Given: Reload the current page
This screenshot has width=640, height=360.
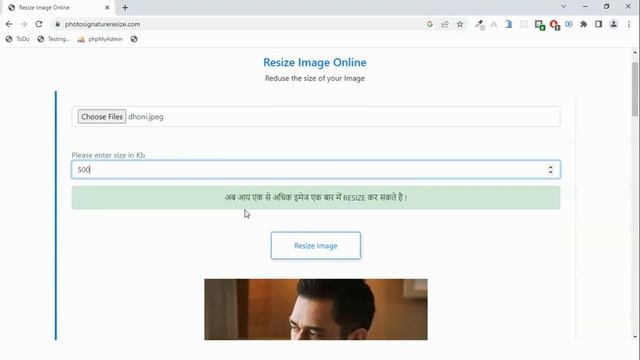Looking at the screenshot, I should [x=39, y=24].
